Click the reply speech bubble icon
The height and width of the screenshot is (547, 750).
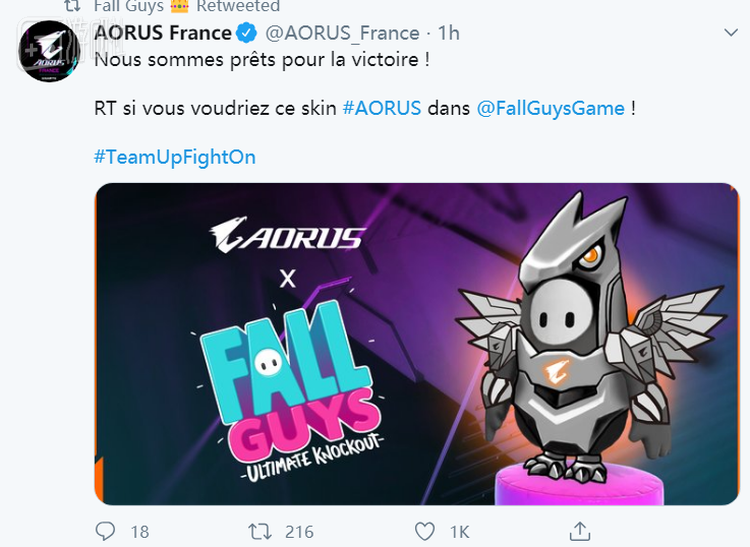point(105,531)
